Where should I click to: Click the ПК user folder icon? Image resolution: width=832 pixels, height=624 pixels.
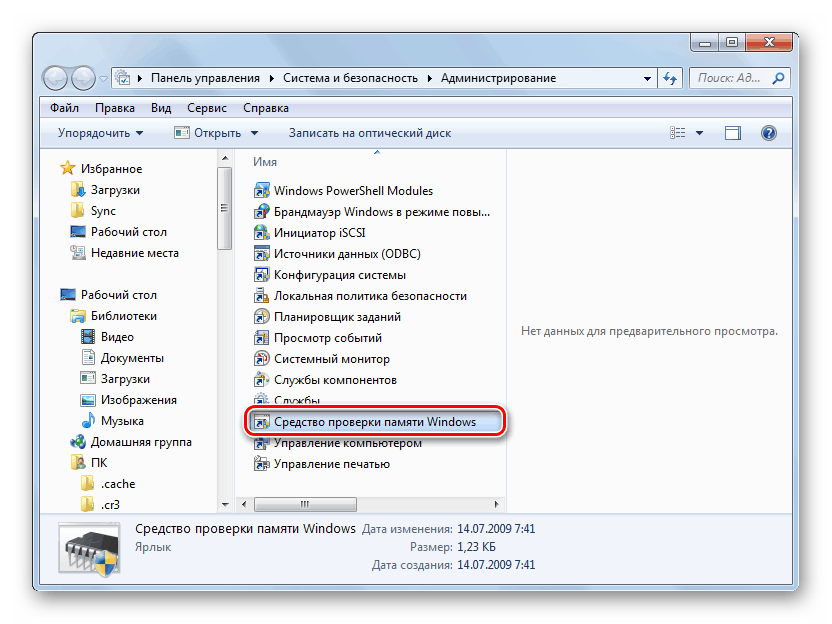[x=77, y=463]
